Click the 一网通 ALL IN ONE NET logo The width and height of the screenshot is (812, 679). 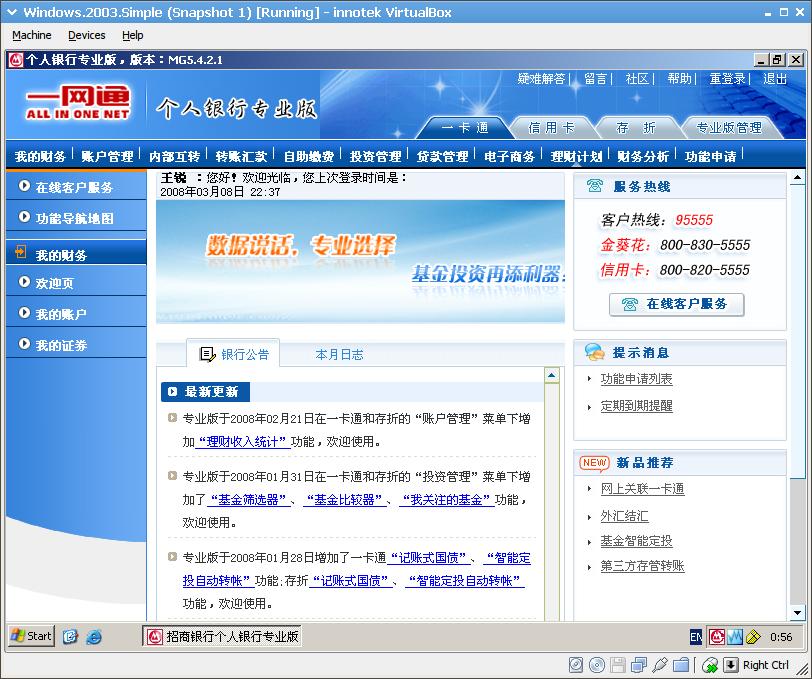click(78, 103)
